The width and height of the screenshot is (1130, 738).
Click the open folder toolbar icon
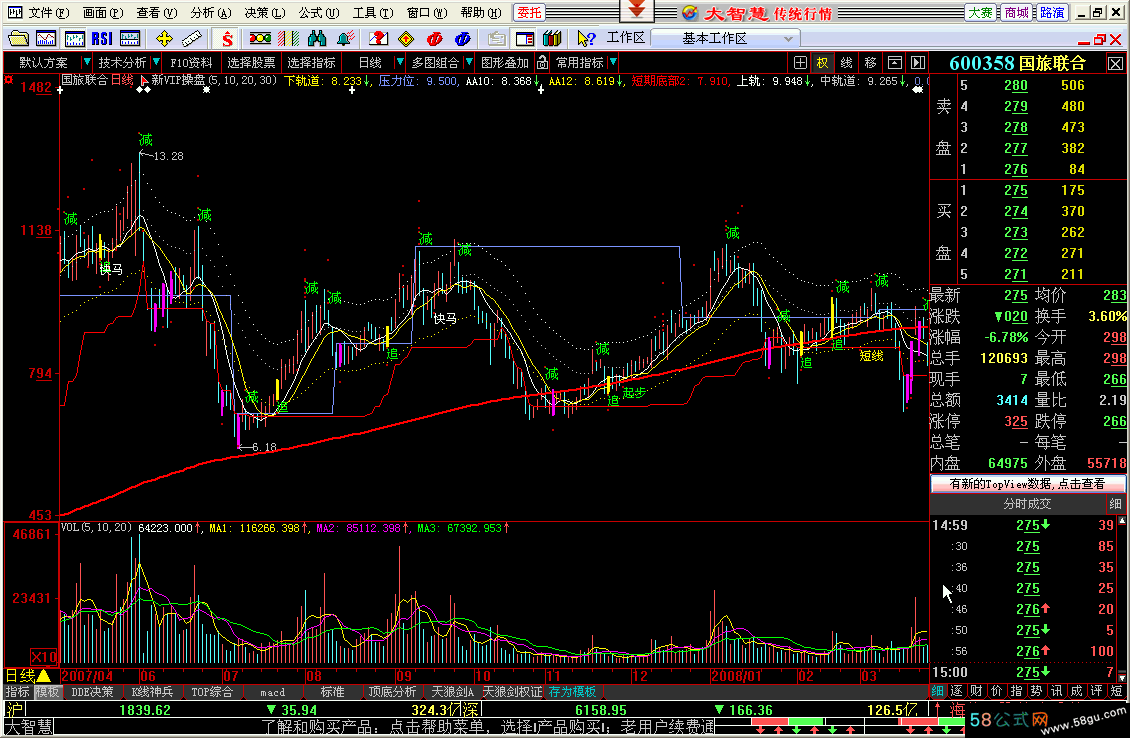pos(17,38)
